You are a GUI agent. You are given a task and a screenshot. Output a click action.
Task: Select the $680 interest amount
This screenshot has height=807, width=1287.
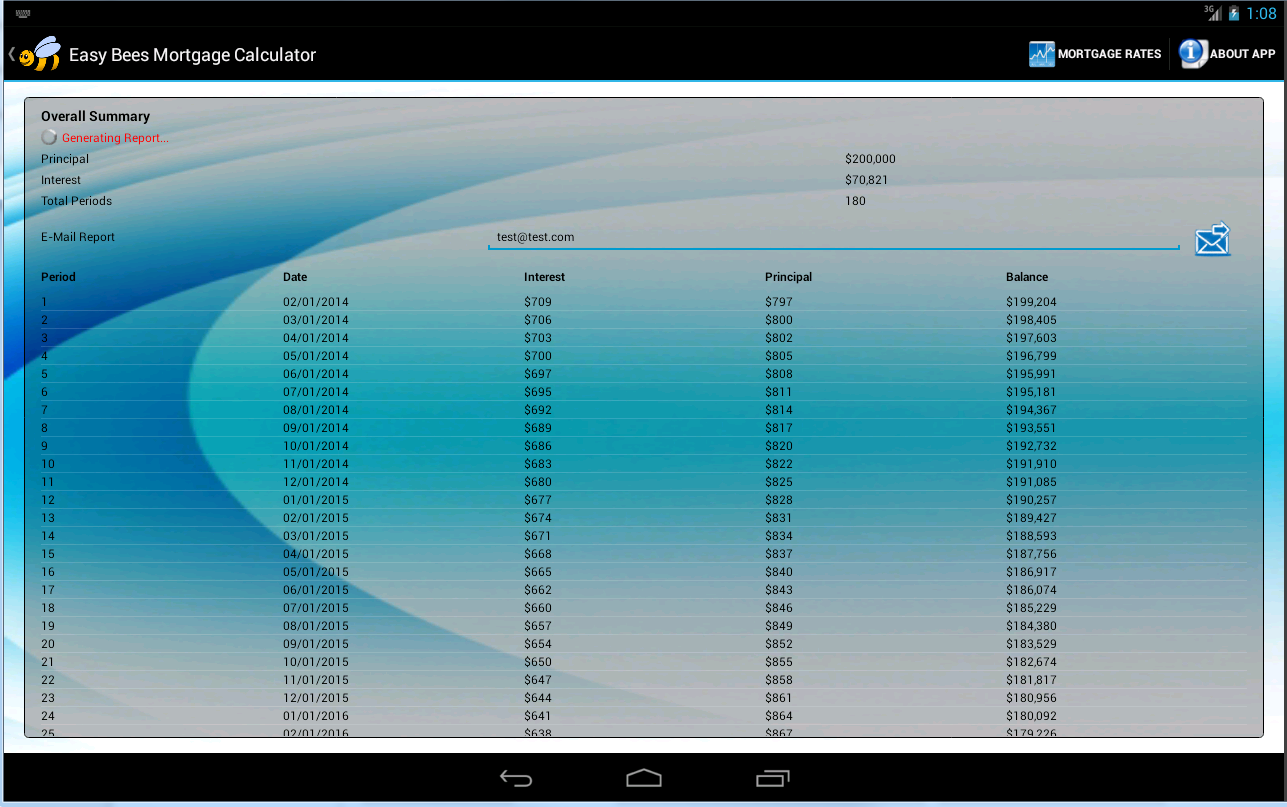click(x=538, y=482)
